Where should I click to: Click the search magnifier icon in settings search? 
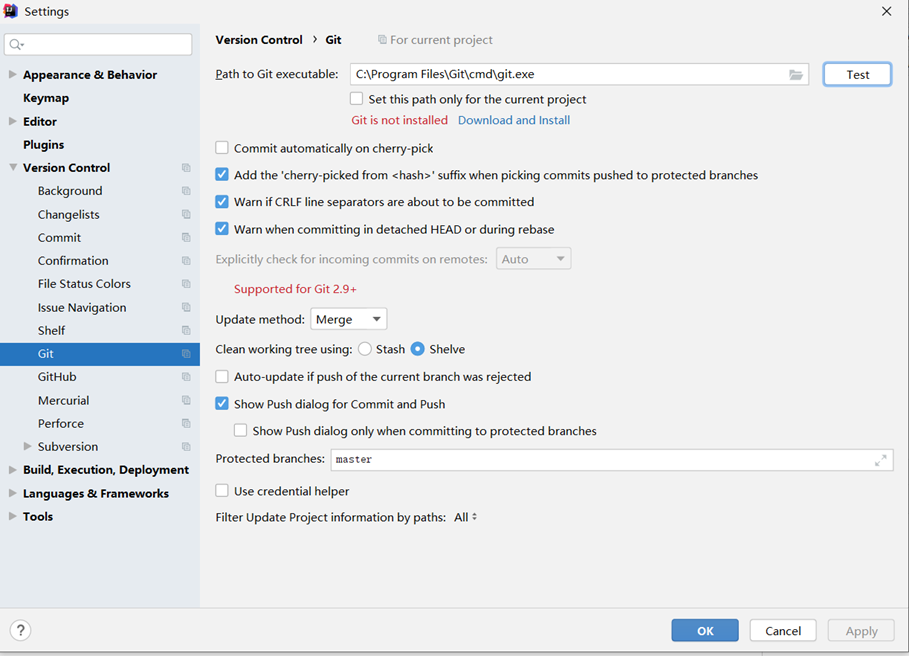click(x=16, y=45)
